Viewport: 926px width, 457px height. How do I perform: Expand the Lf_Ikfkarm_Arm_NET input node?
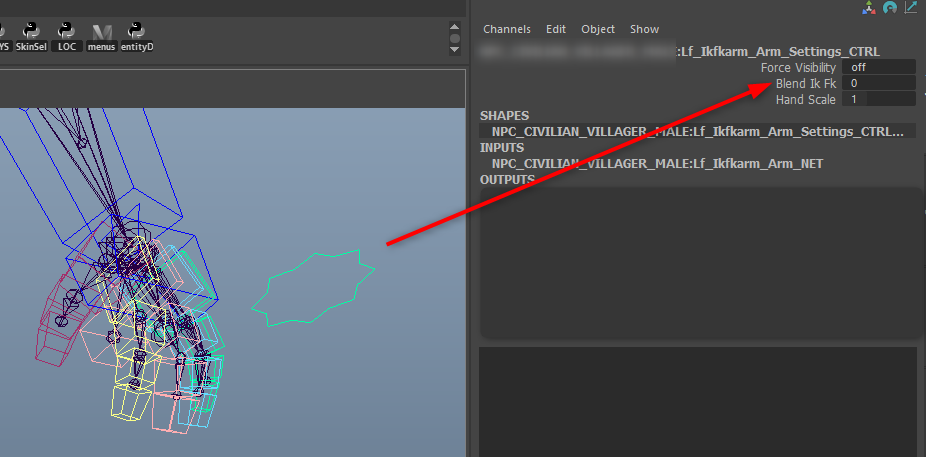[657, 163]
